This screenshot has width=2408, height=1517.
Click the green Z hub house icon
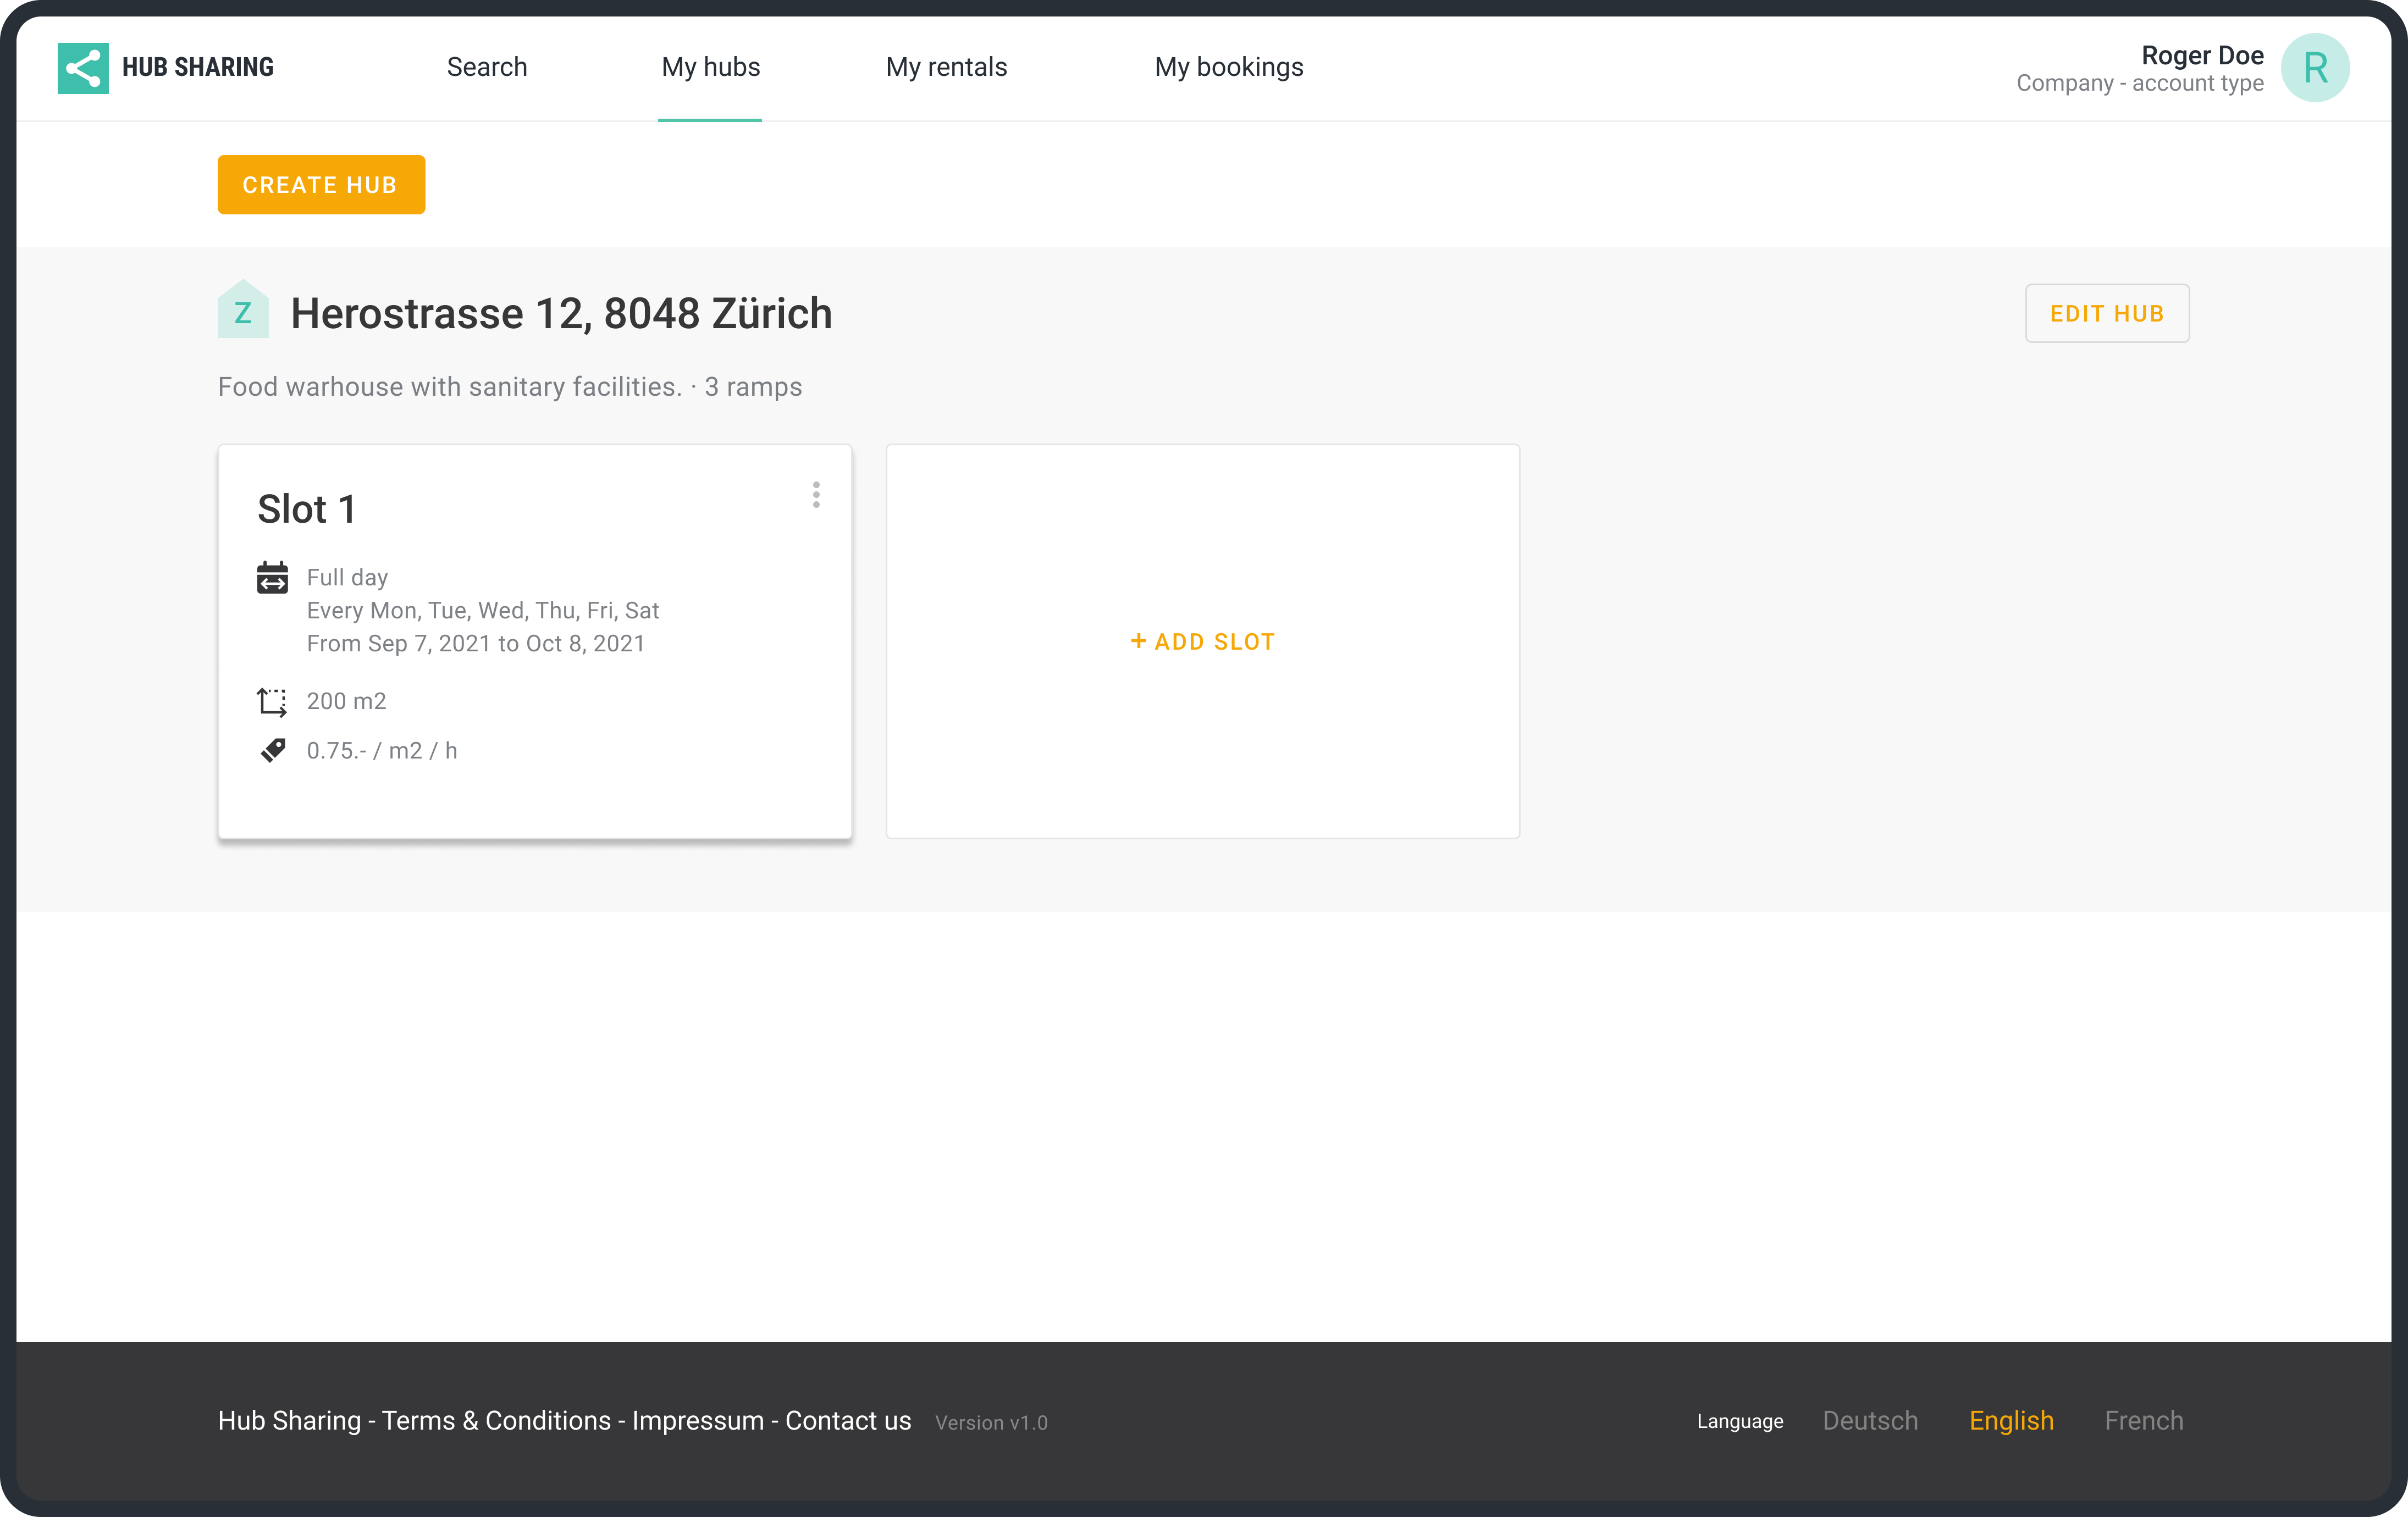click(243, 311)
